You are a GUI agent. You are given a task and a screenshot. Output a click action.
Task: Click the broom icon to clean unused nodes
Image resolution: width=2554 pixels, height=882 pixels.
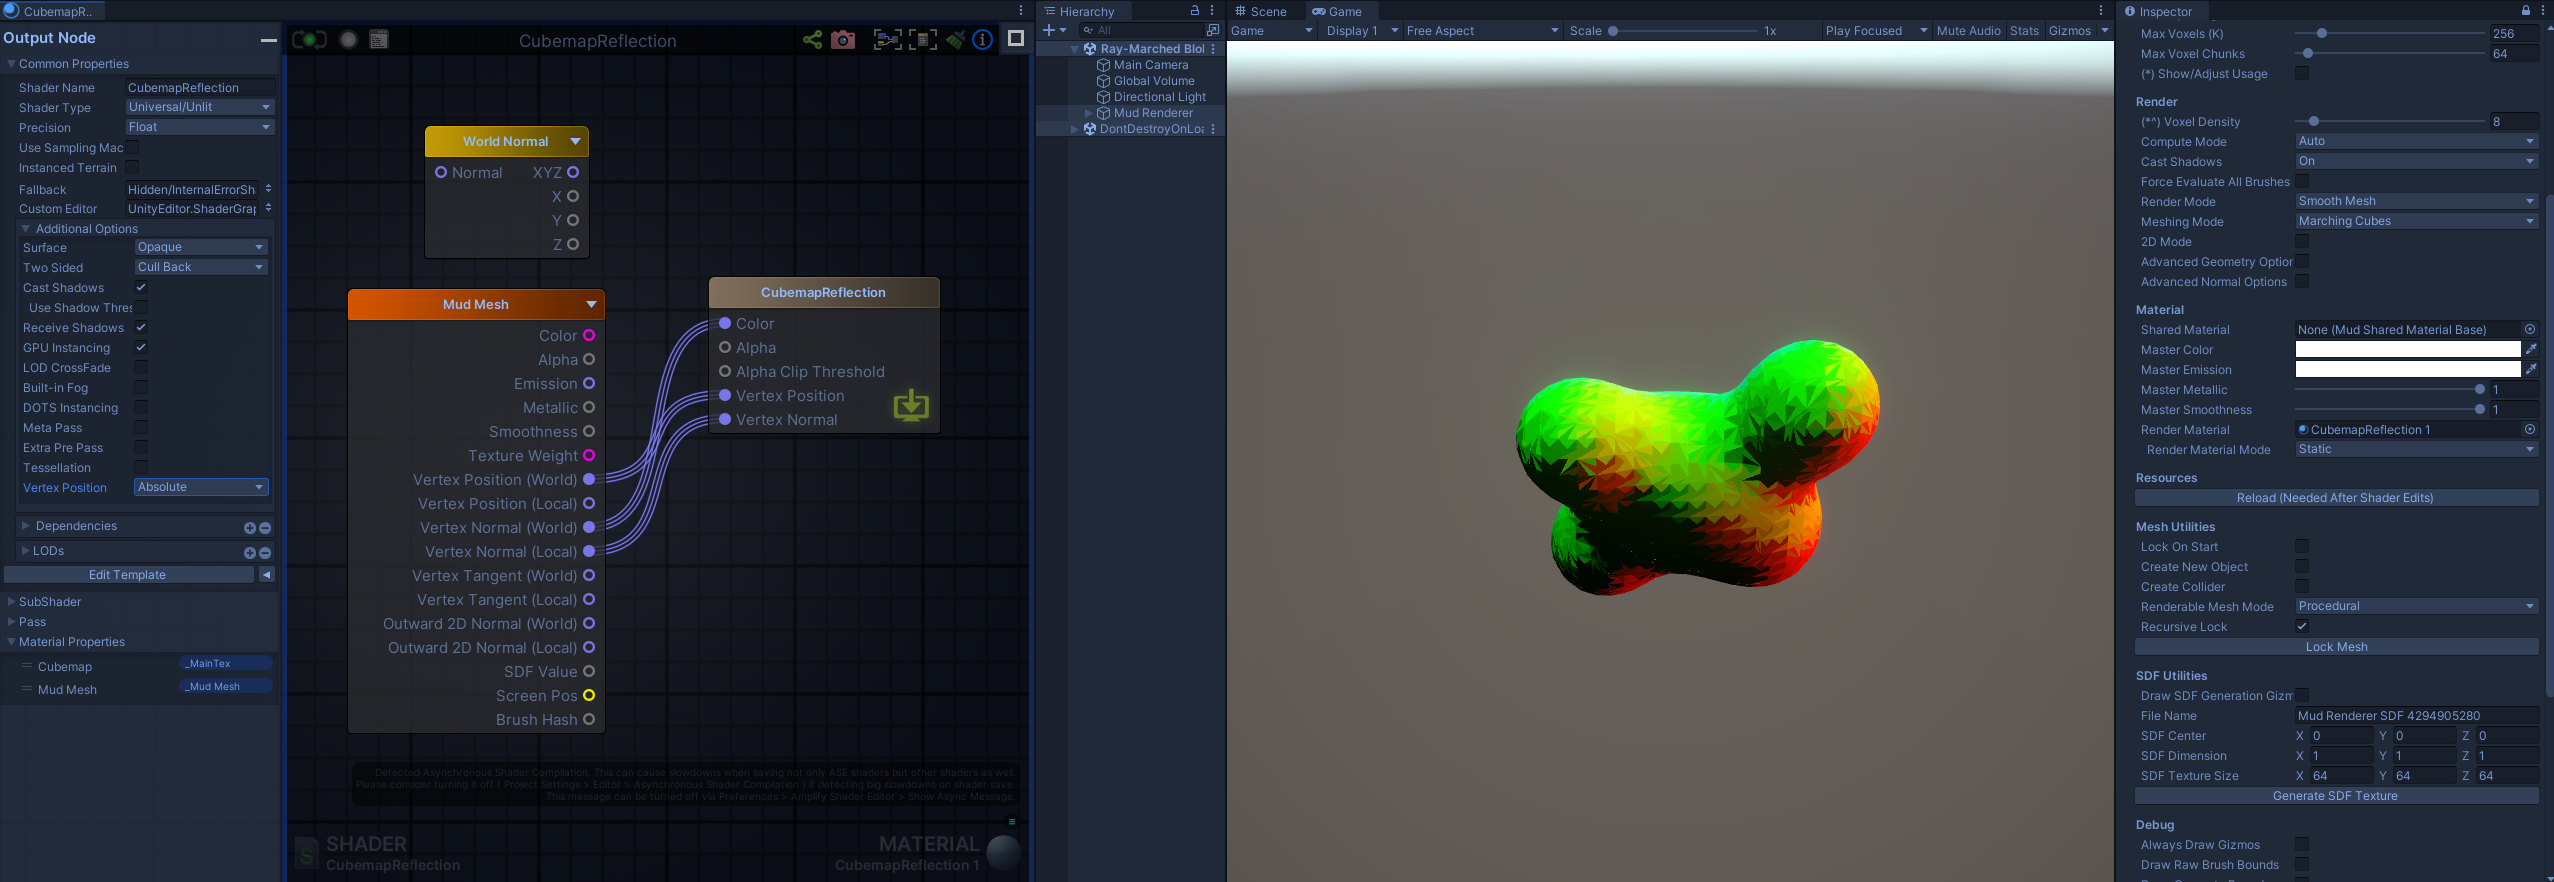coord(955,40)
